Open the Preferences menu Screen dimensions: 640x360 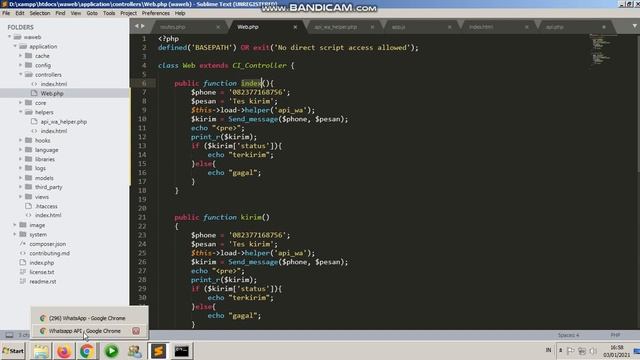click(x=156, y=13)
